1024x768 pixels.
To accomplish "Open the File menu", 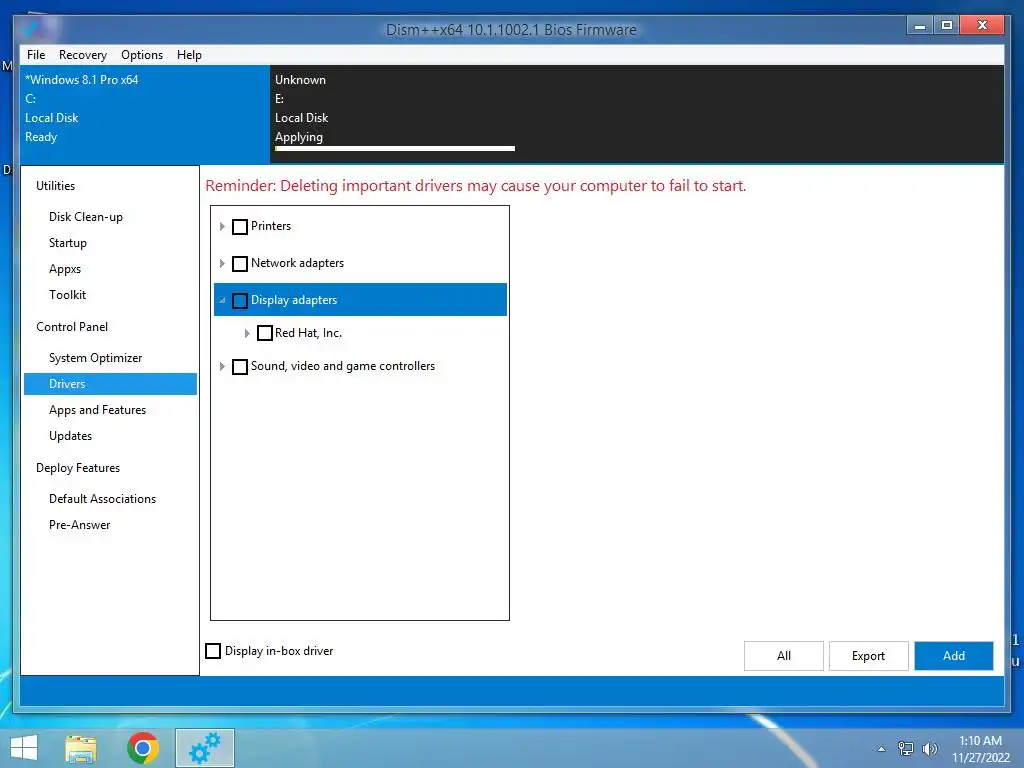I will (x=36, y=55).
